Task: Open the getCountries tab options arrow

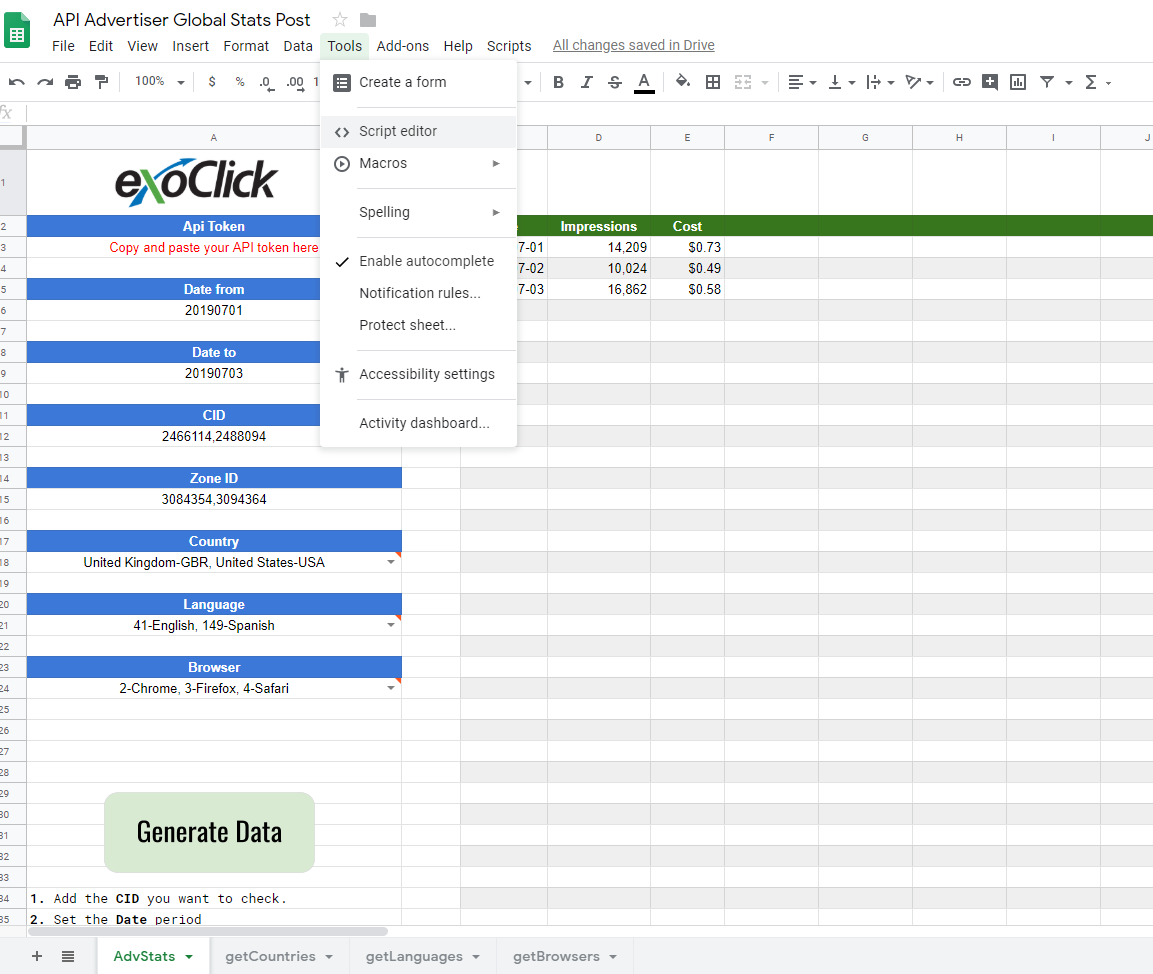Action: click(x=329, y=956)
